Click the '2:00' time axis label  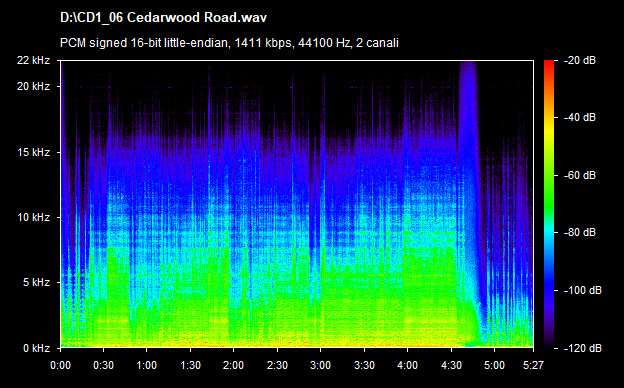click(x=233, y=365)
